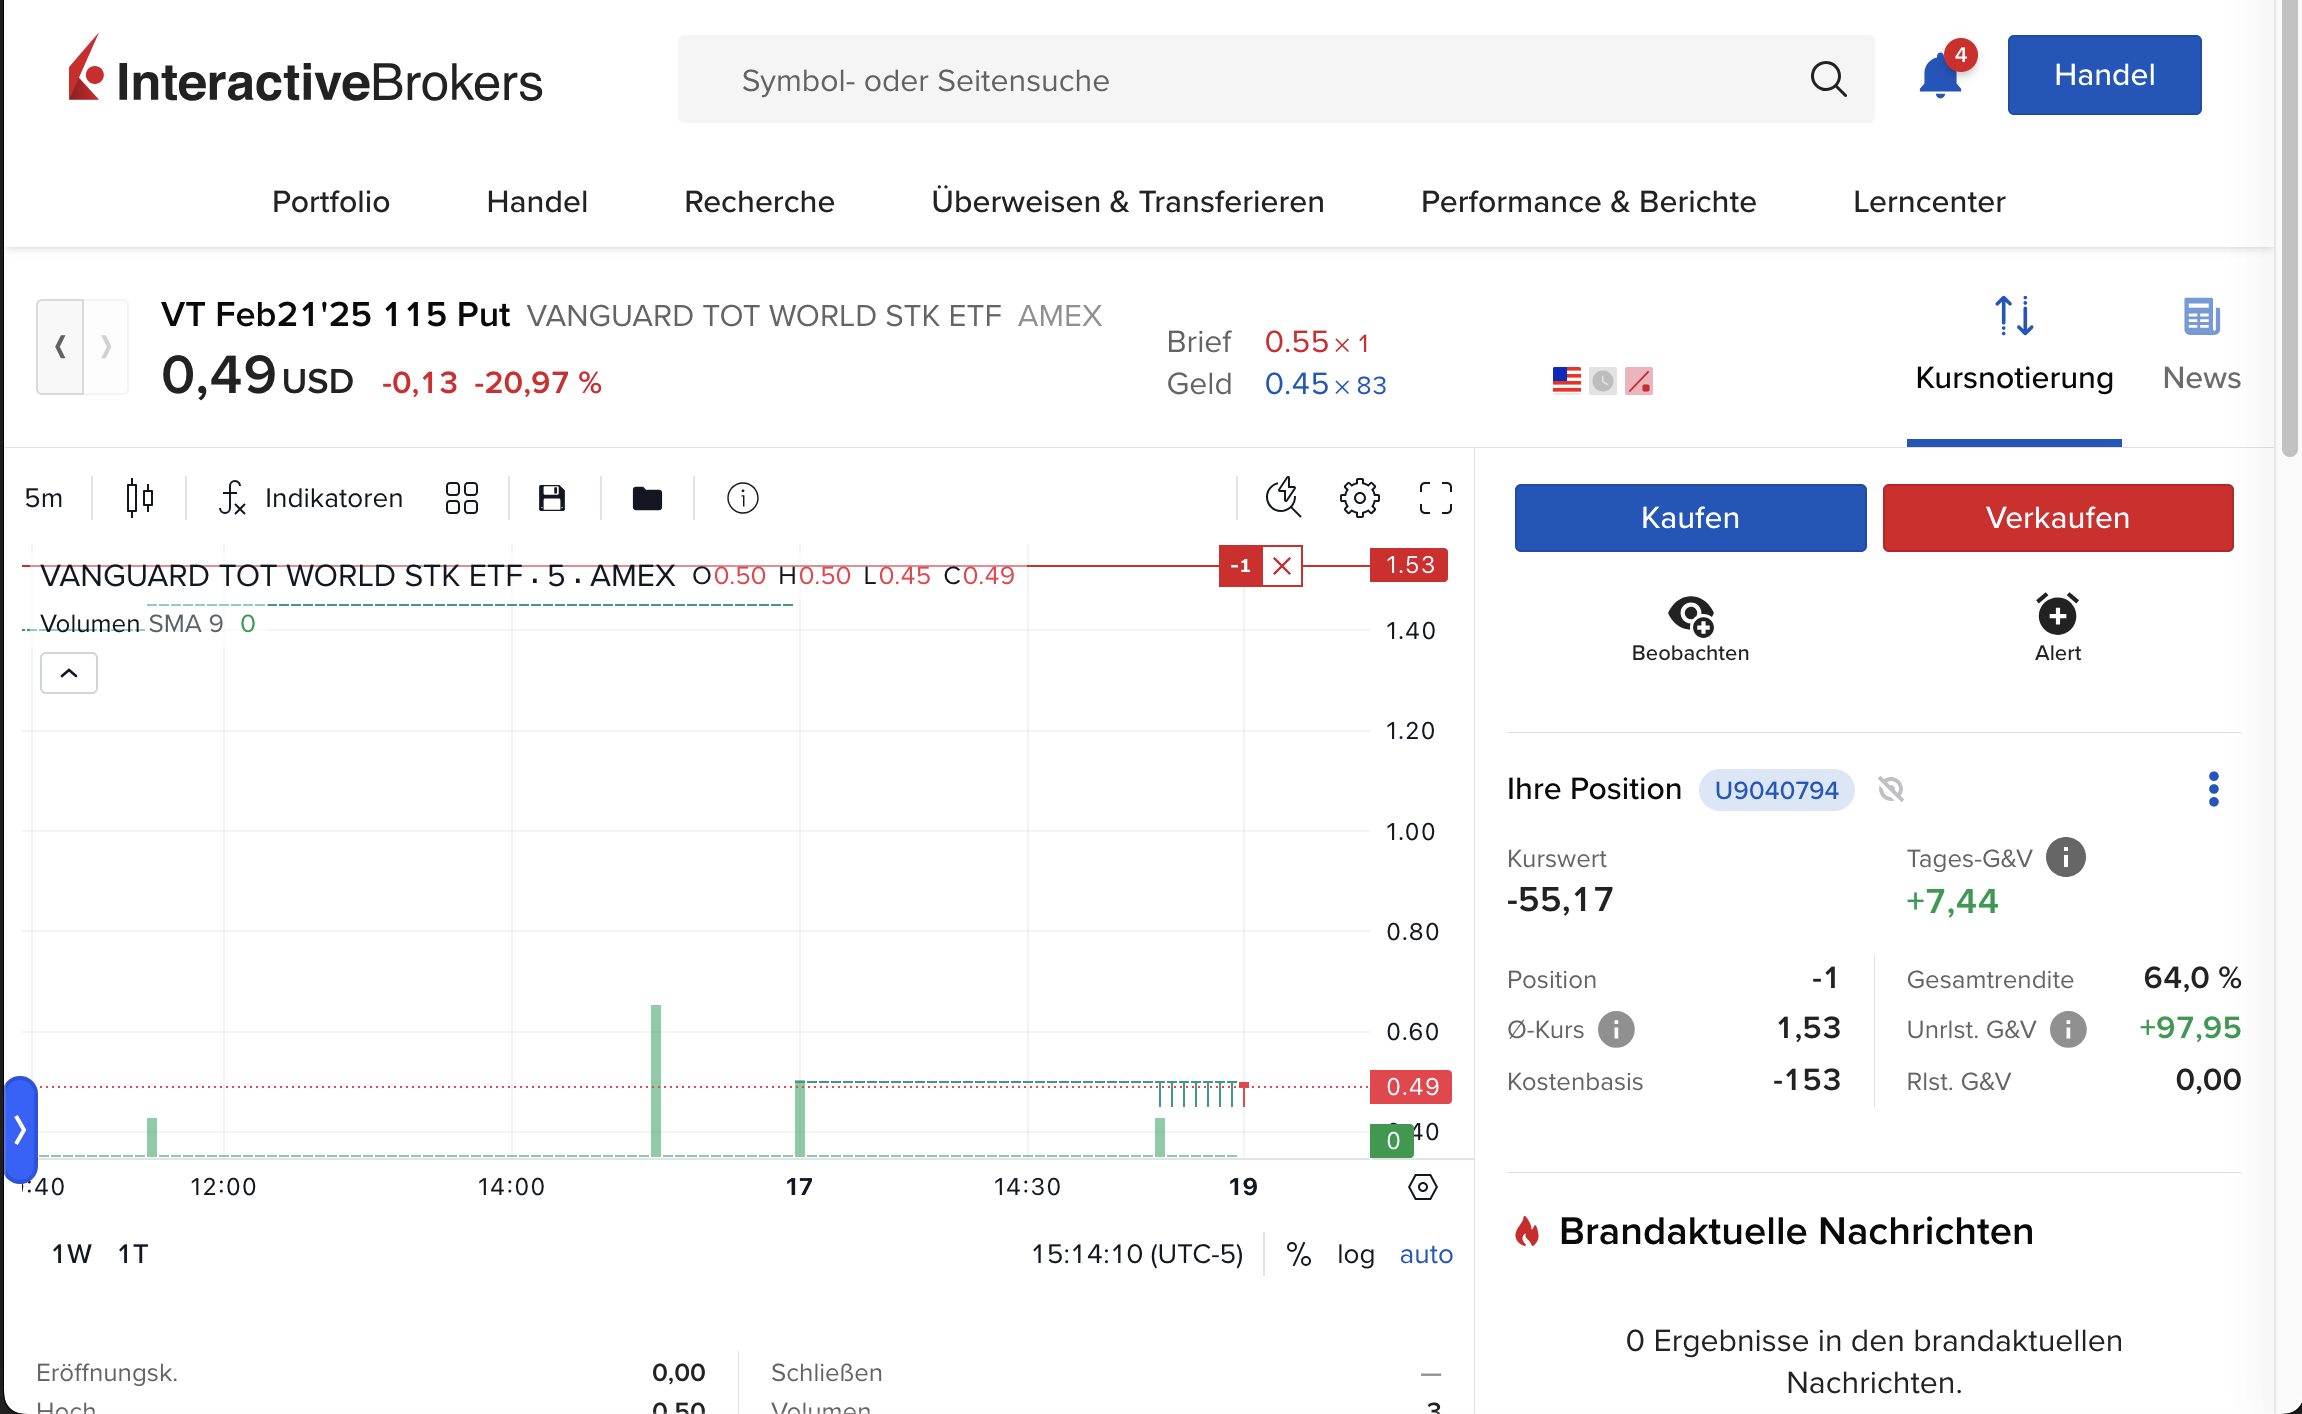Click the search magnifier icon

(1828, 79)
